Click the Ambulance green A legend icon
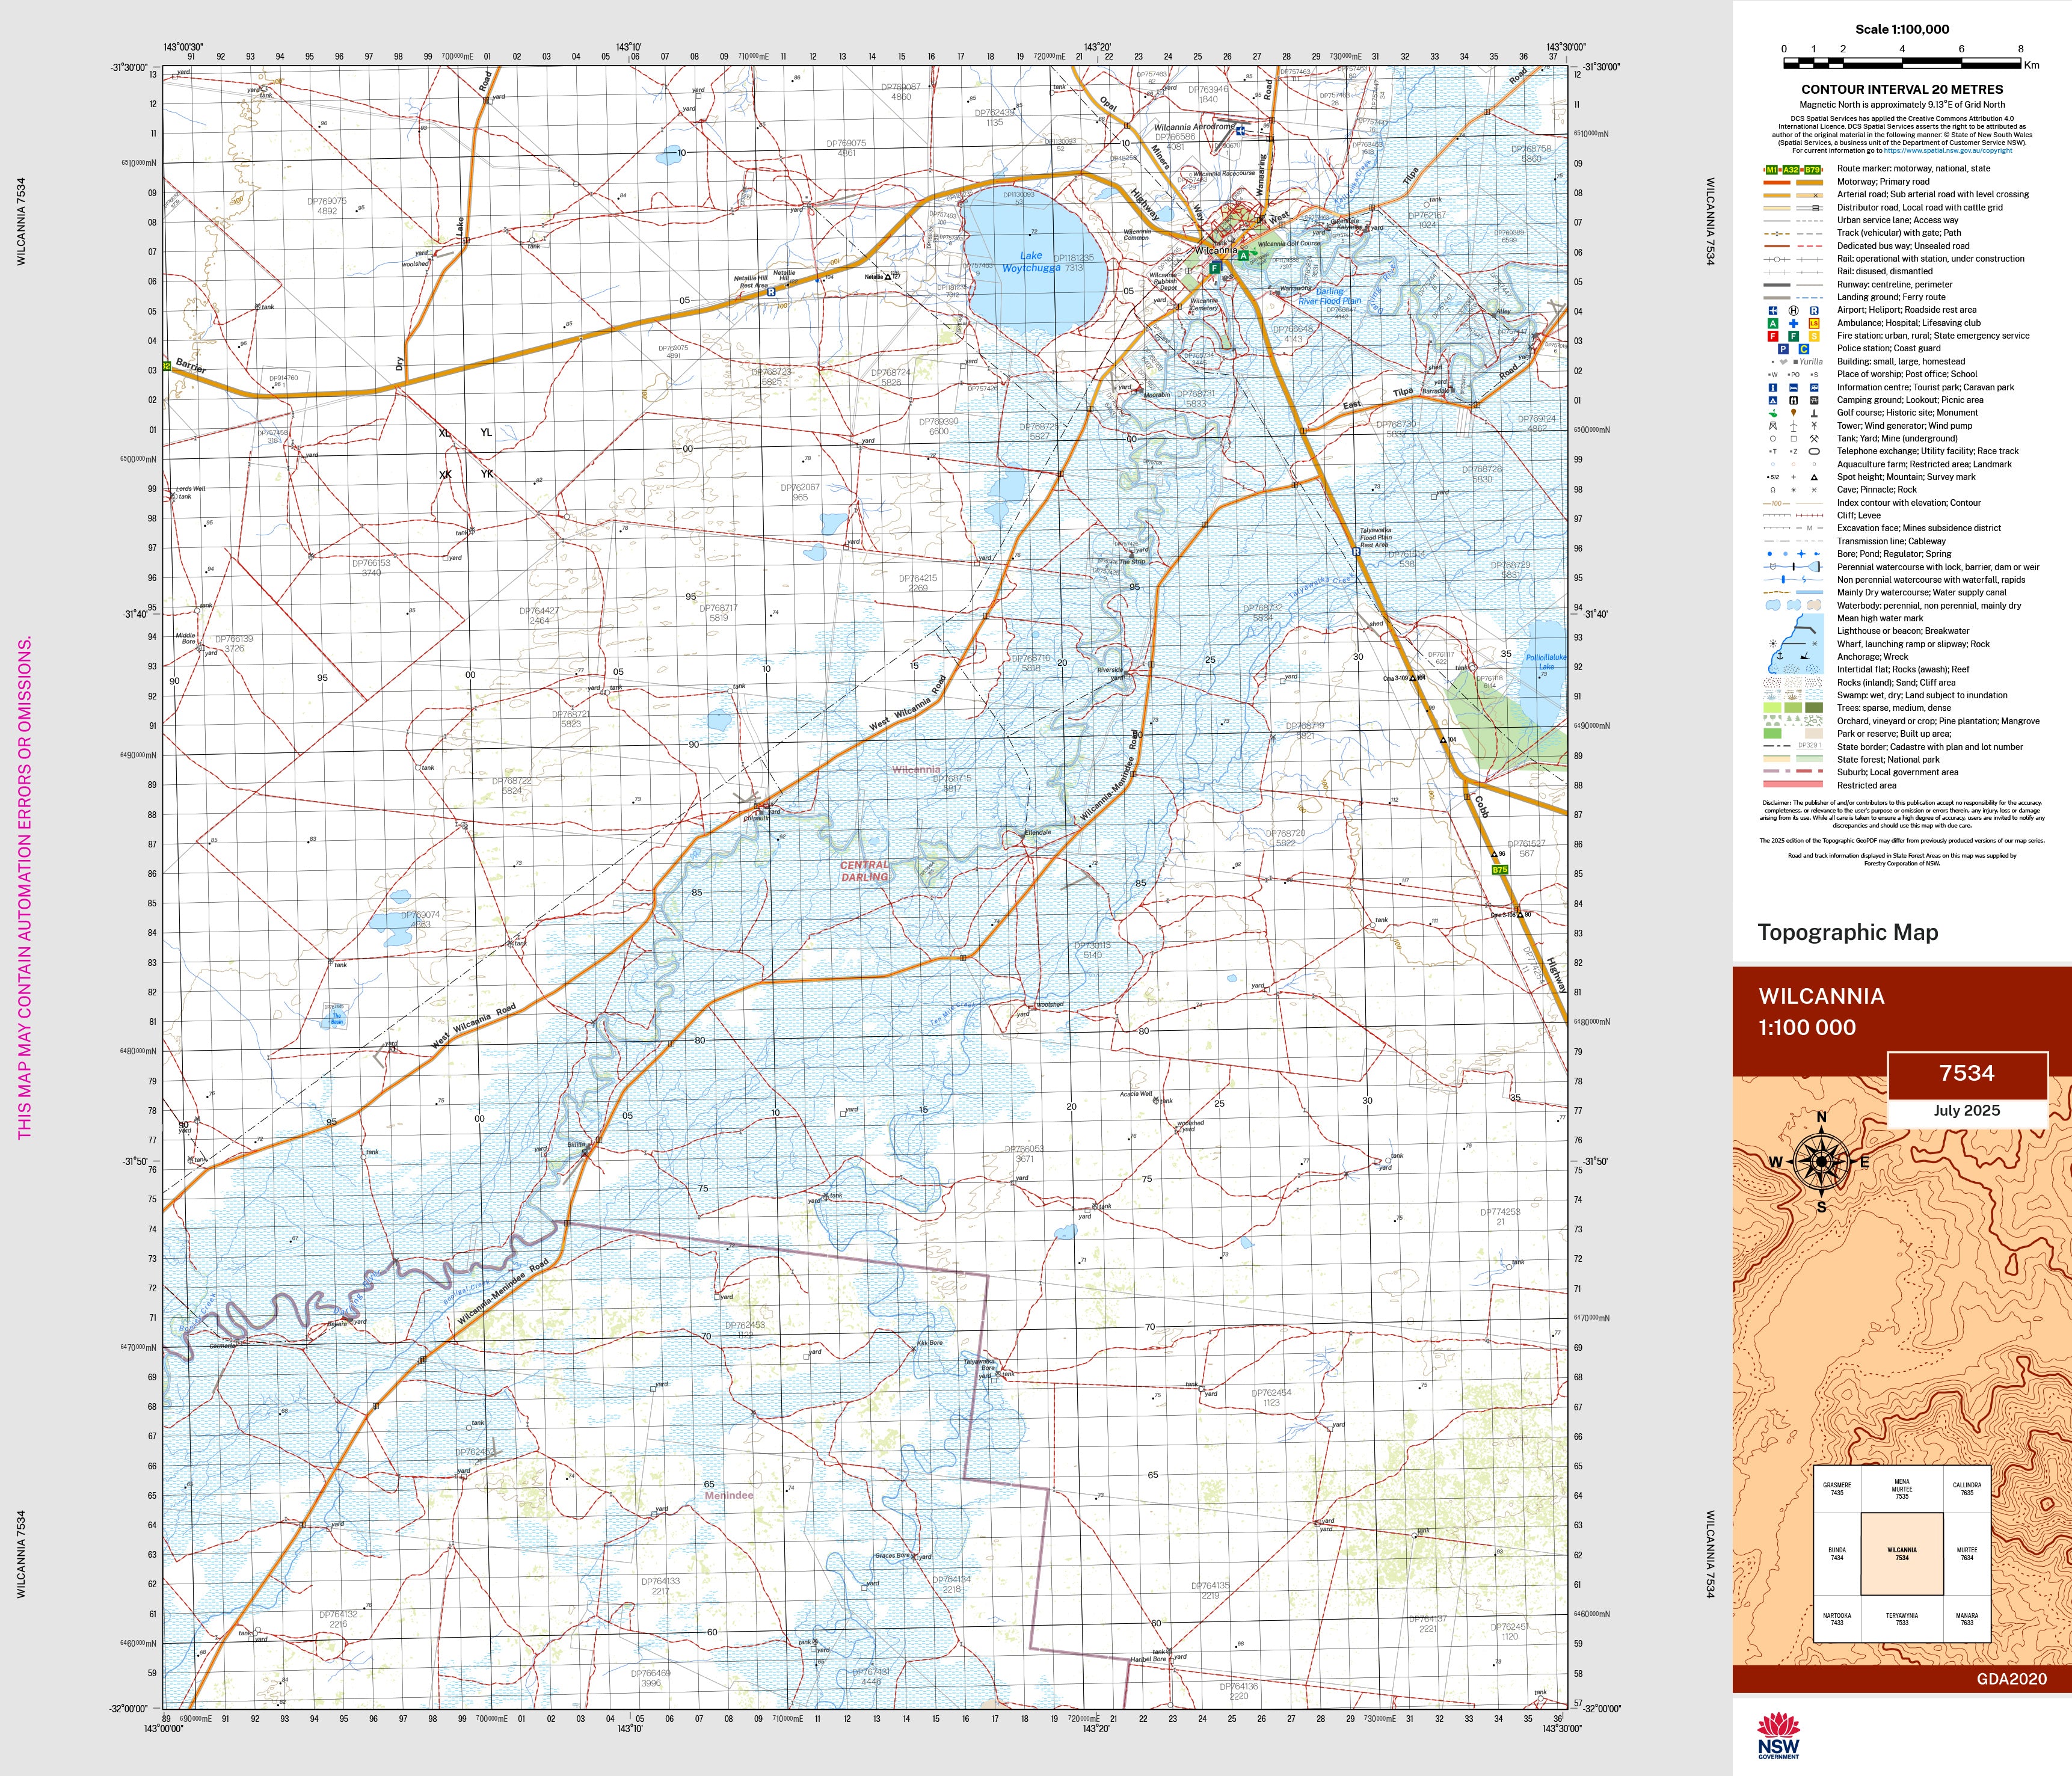Image resolution: width=2072 pixels, height=1776 pixels. pos(1773,323)
